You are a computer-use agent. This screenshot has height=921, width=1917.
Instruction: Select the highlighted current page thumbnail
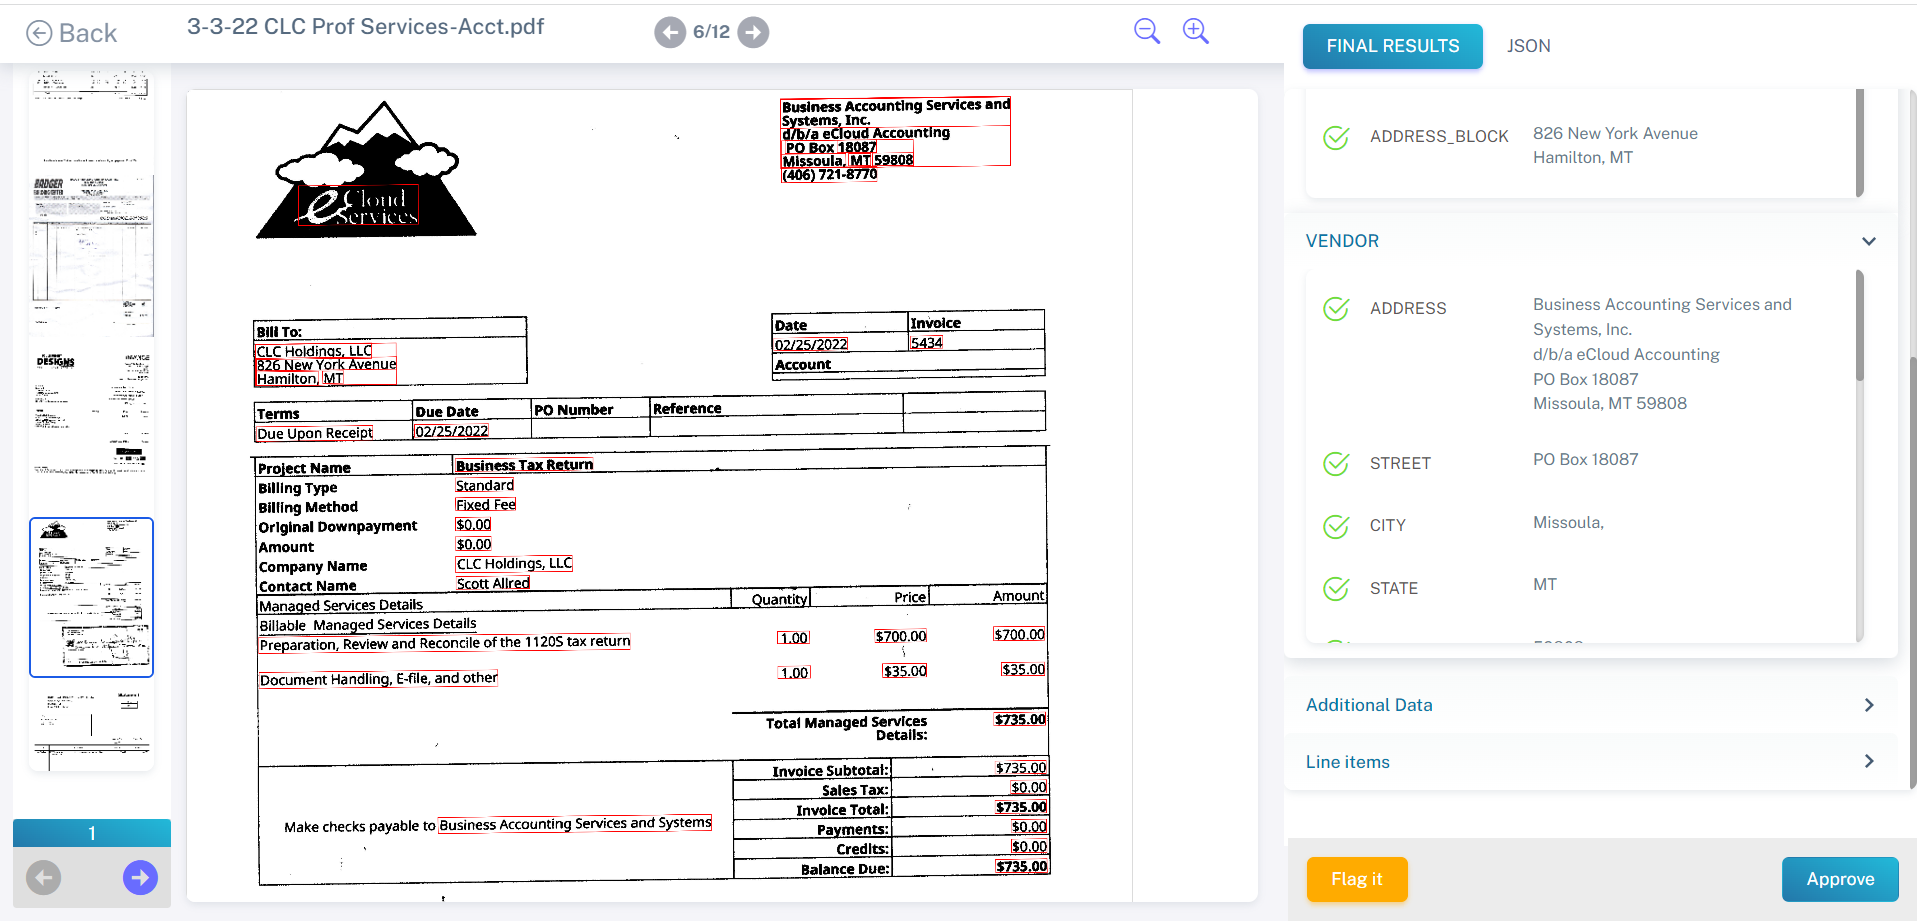91,597
